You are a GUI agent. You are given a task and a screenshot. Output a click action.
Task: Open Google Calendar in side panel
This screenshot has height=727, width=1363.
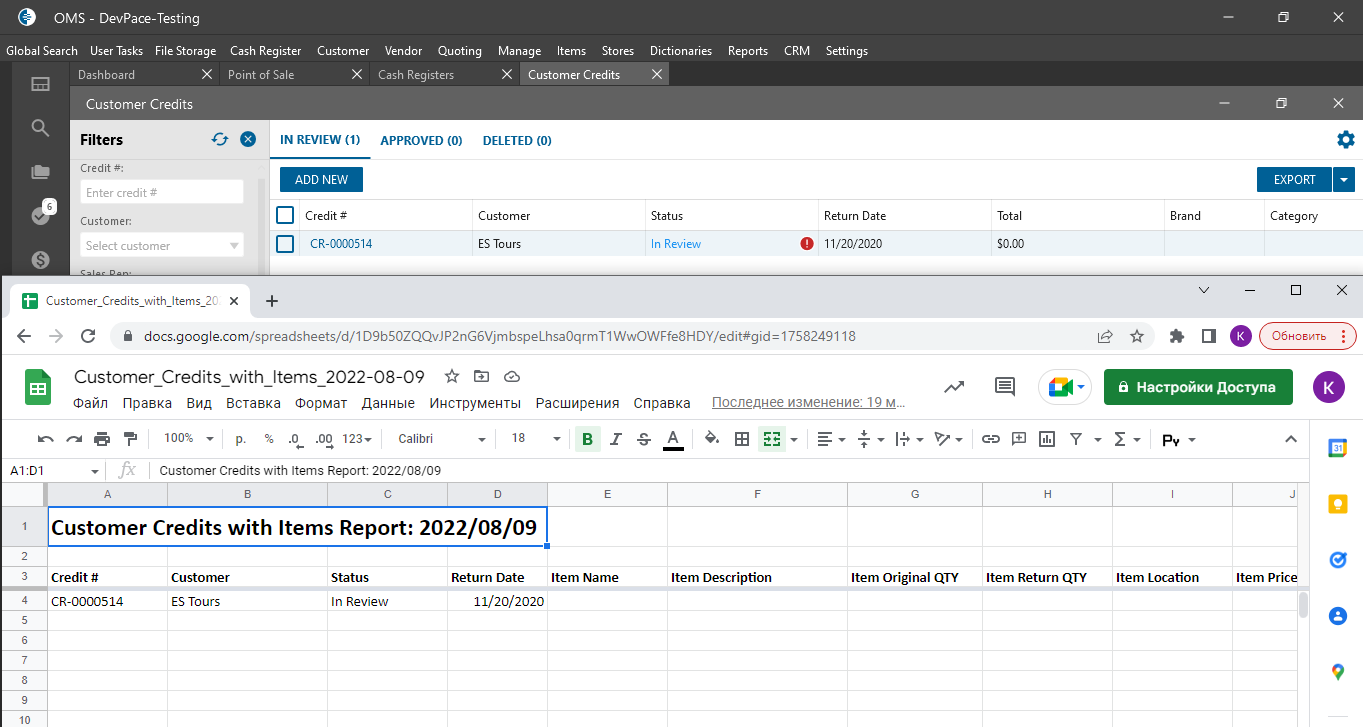click(x=1337, y=449)
